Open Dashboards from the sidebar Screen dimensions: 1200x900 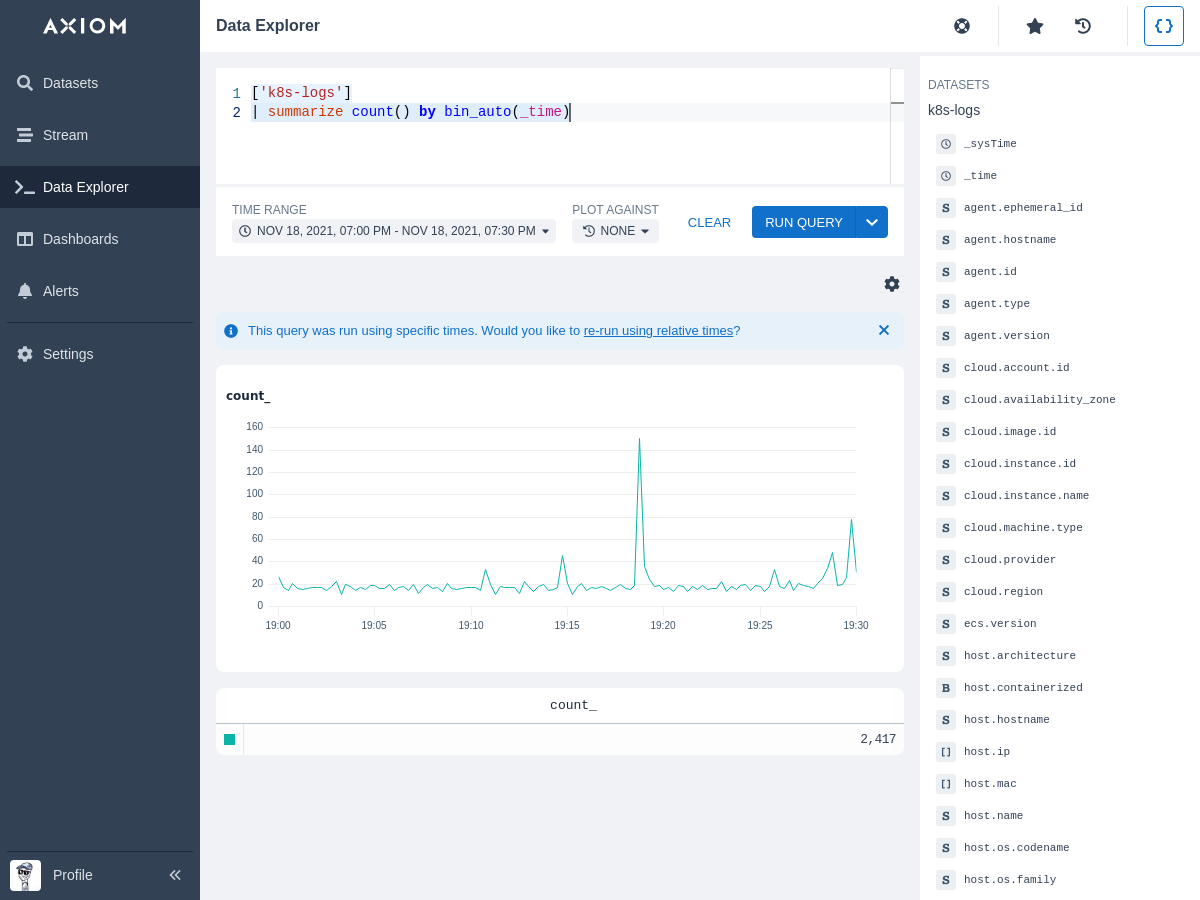point(80,239)
